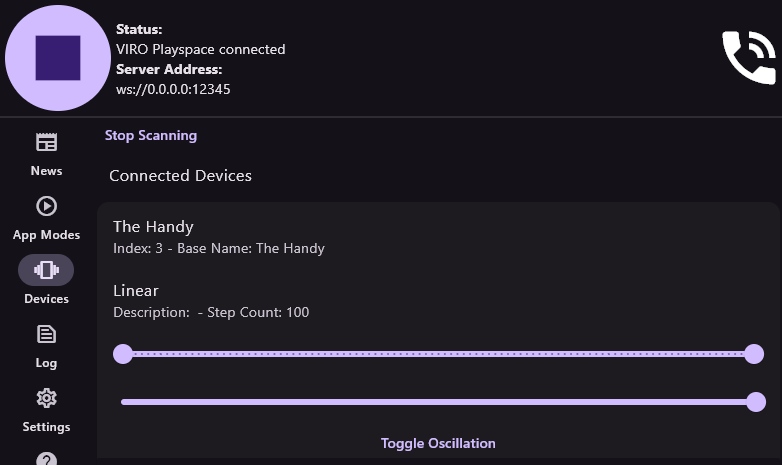This screenshot has height=465, width=782.
Task: Click right handle of dotted range slider
Action: point(754,353)
